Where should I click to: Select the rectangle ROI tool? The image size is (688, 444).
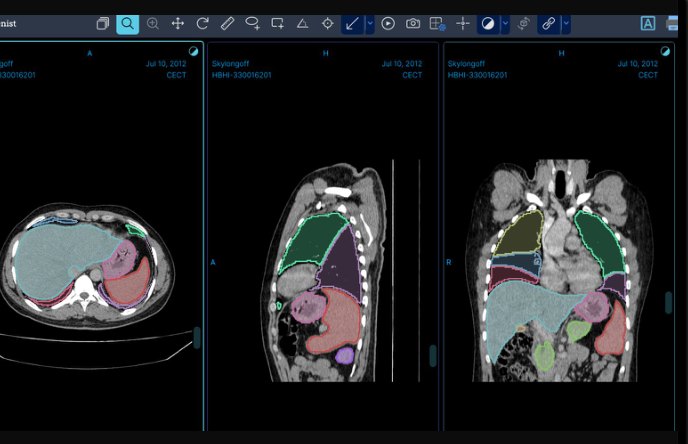click(277, 24)
